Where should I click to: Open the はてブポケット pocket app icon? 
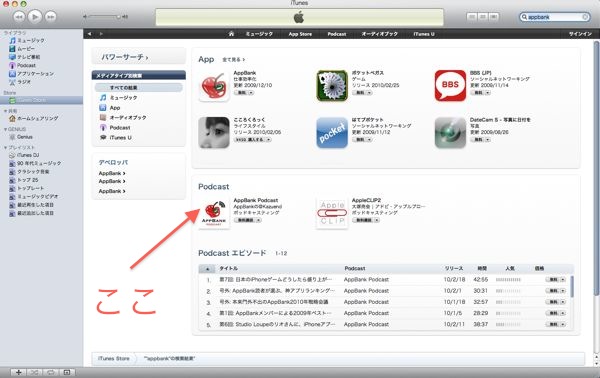332,133
